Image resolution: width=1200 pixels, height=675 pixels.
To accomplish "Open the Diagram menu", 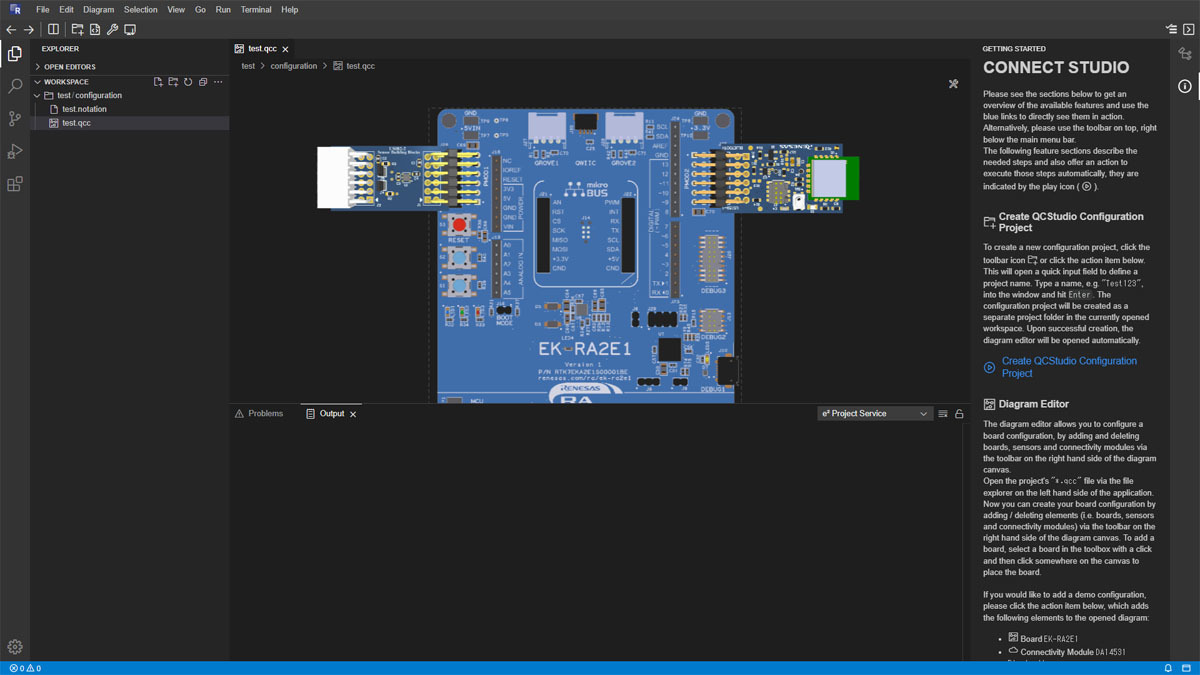I will coord(98,10).
